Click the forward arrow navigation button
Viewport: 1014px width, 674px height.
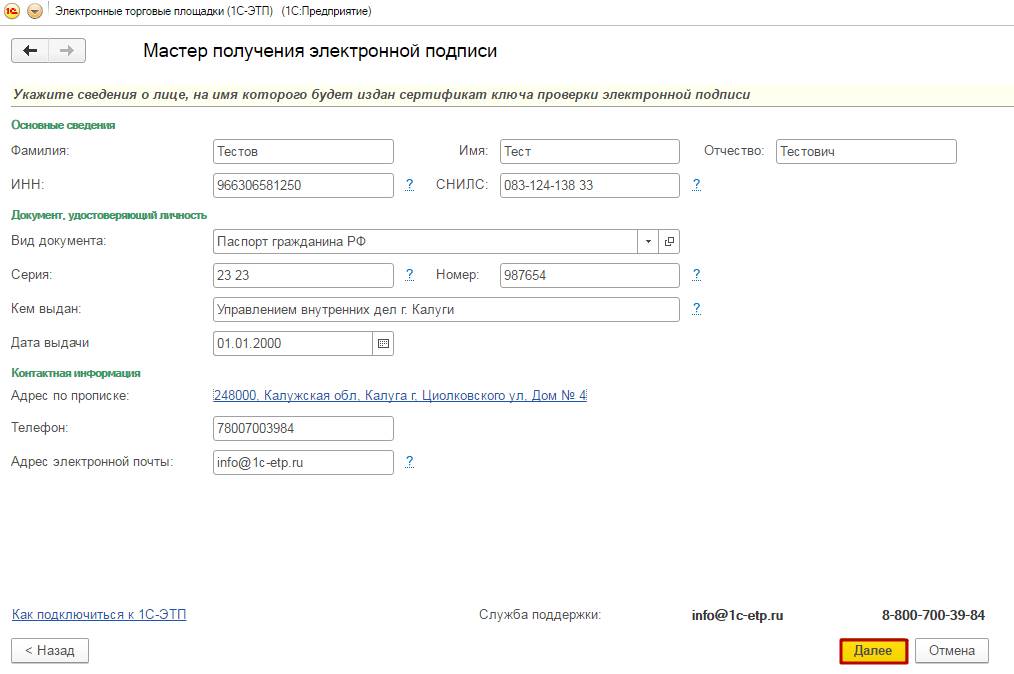click(x=67, y=51)
